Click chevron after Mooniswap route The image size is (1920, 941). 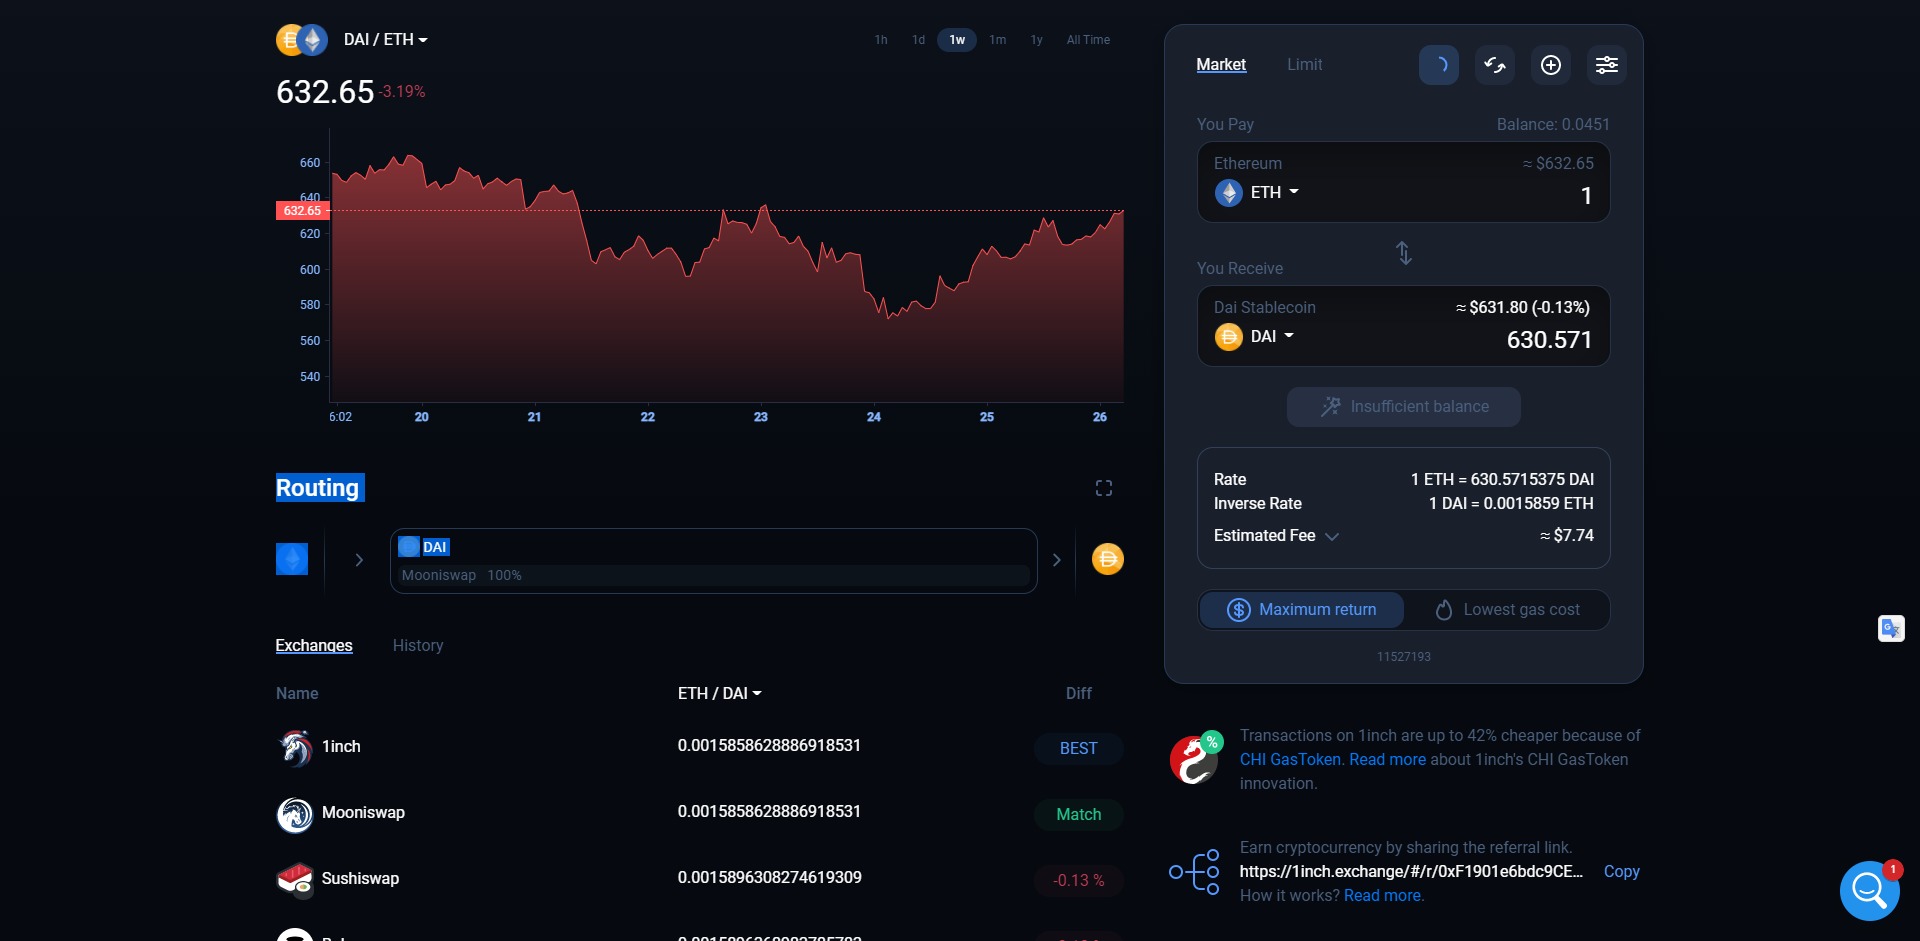(1057, 560)
